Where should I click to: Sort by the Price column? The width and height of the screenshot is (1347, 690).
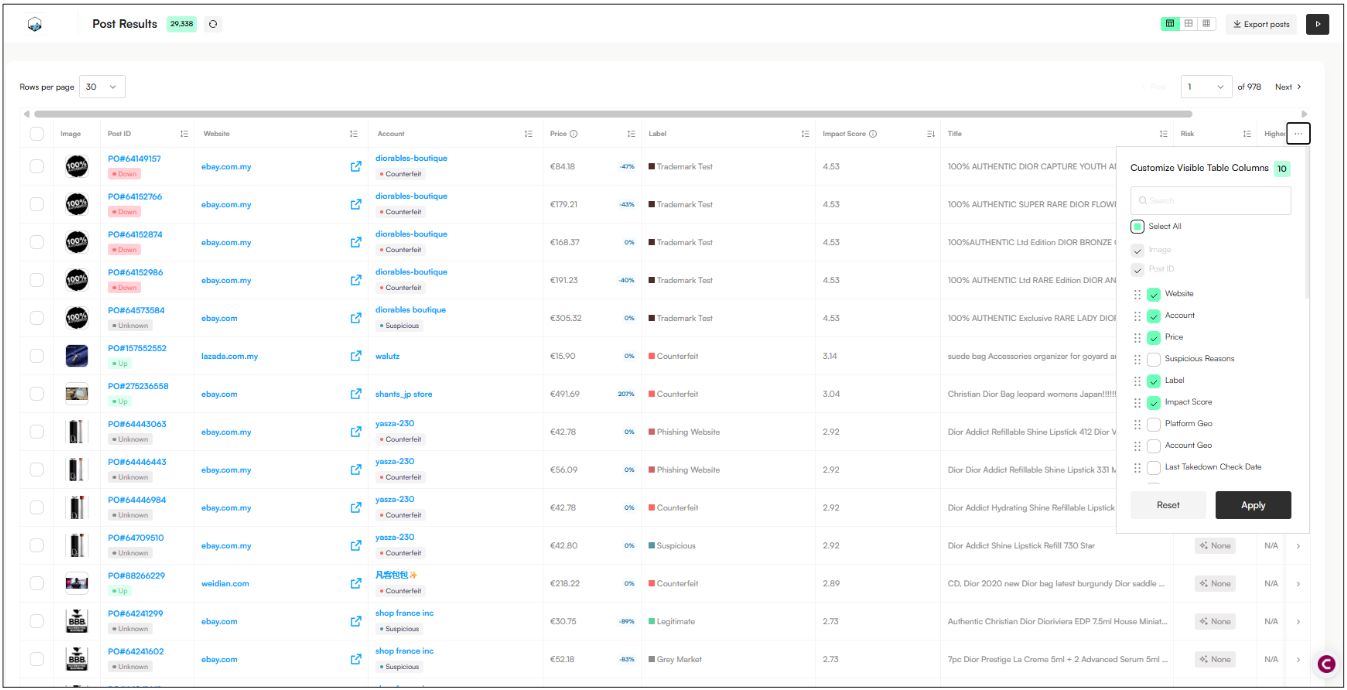[631, 134]
